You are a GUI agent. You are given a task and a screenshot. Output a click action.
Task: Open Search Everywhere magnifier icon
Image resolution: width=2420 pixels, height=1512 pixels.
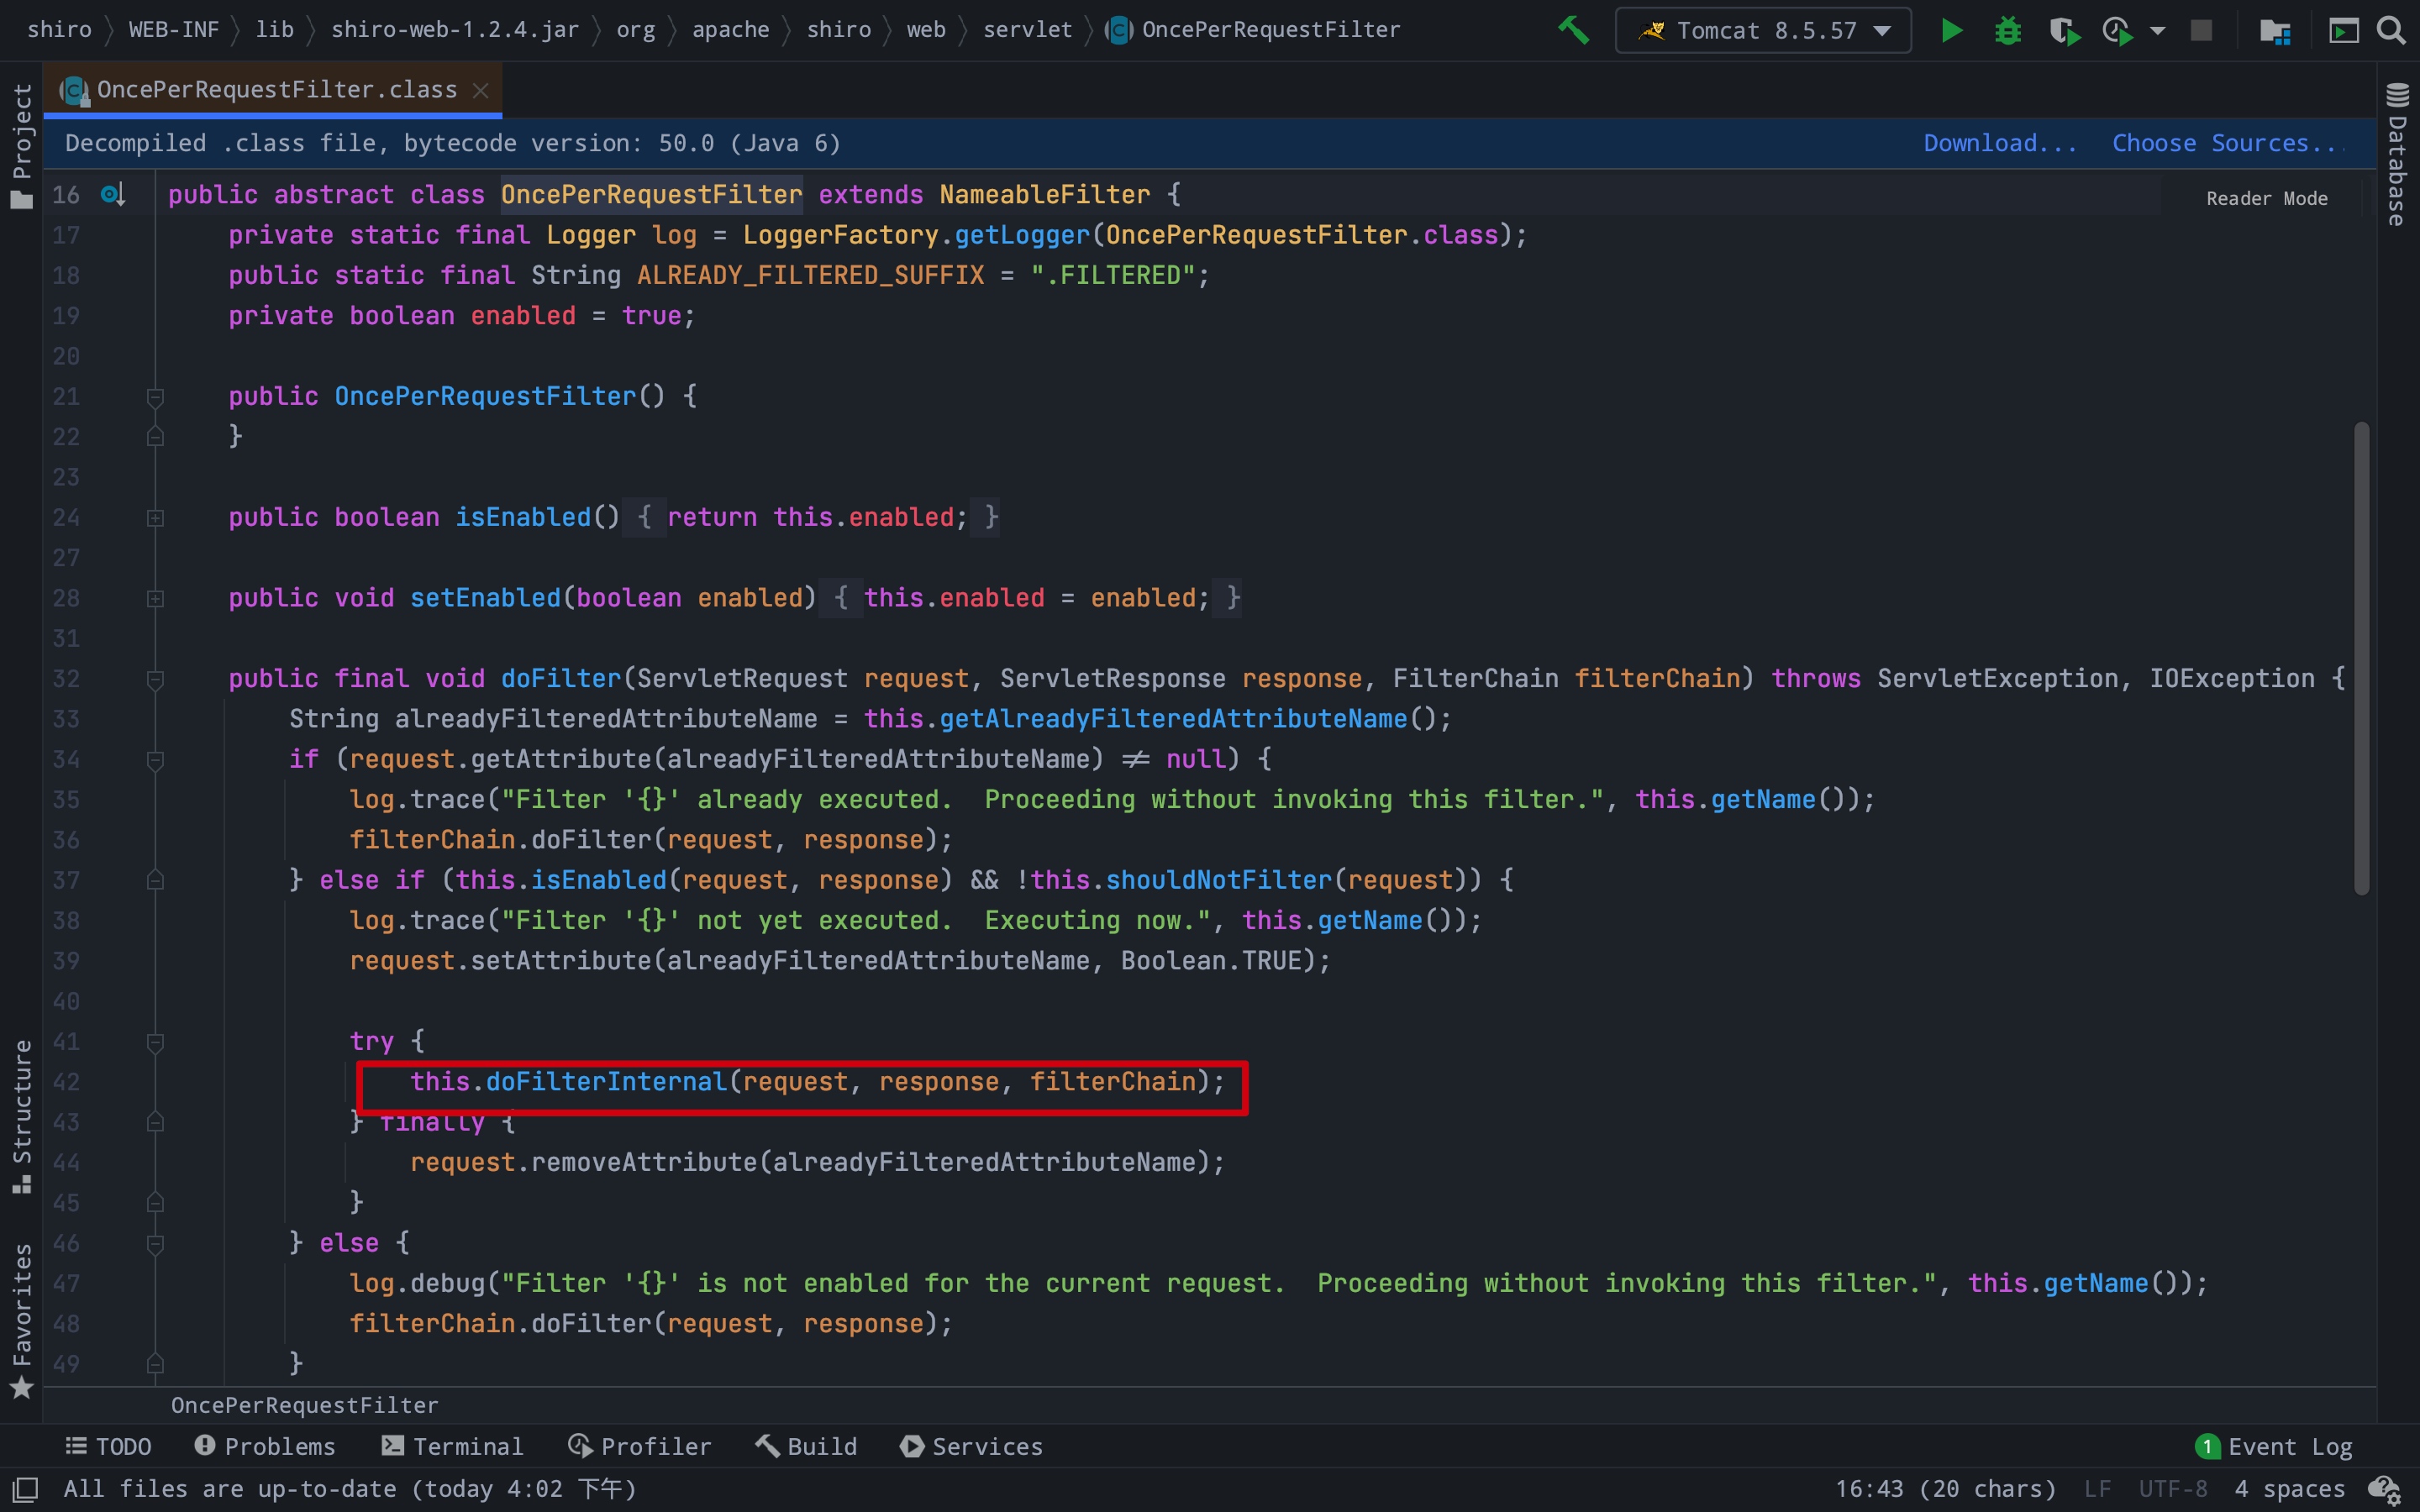tap(2391, 30)
